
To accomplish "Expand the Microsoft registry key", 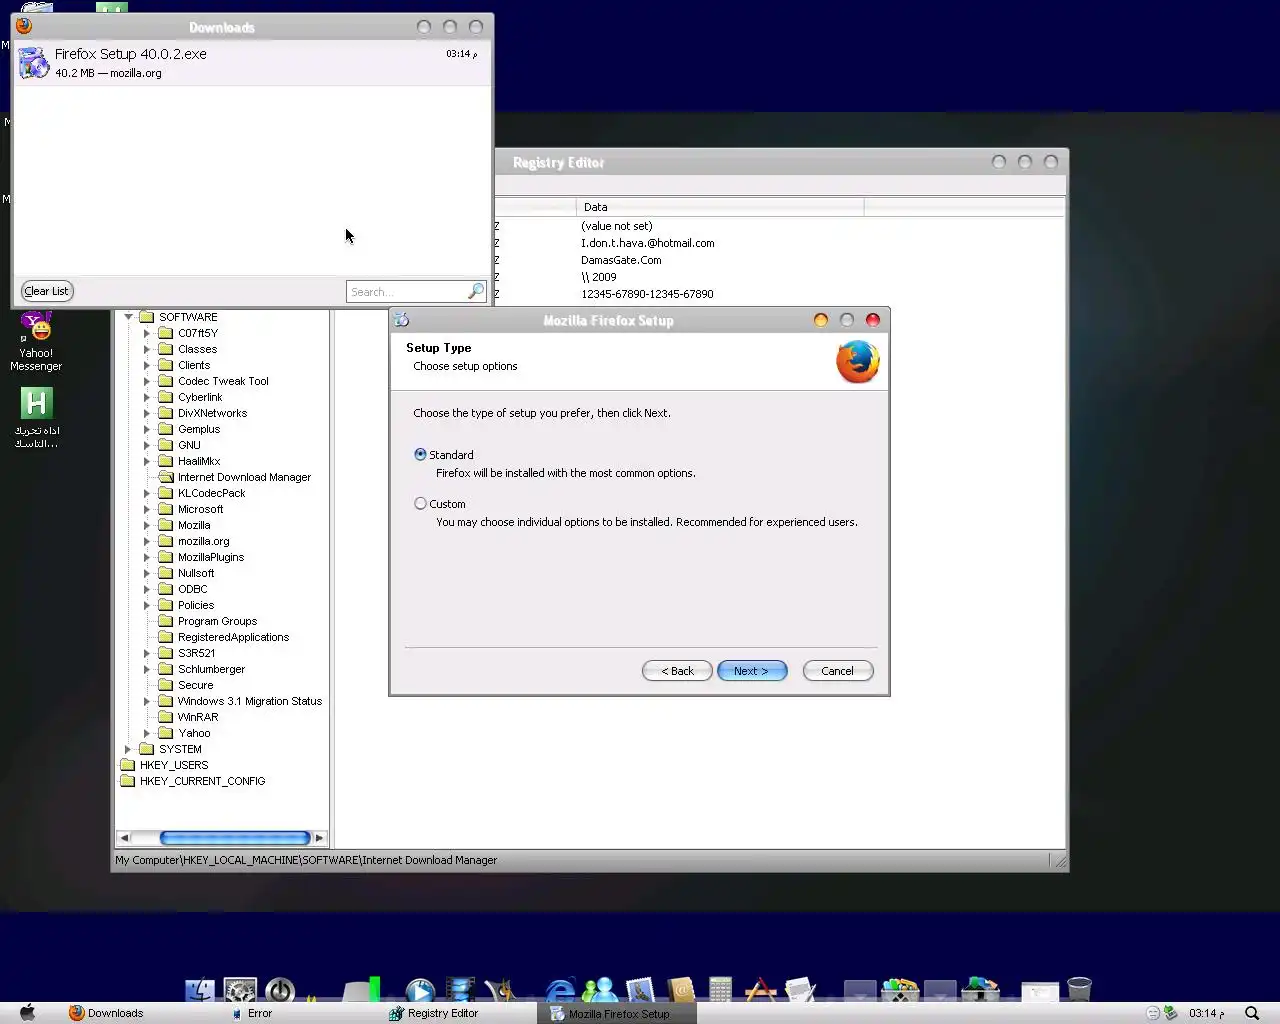I will (x=147, y=509).
